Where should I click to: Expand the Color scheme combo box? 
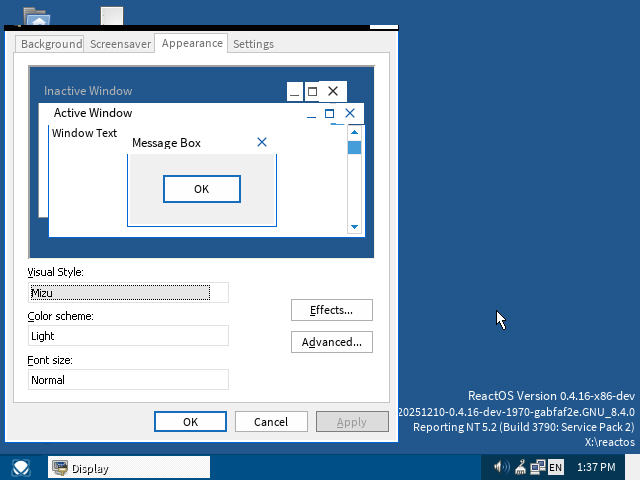point(129,336)
